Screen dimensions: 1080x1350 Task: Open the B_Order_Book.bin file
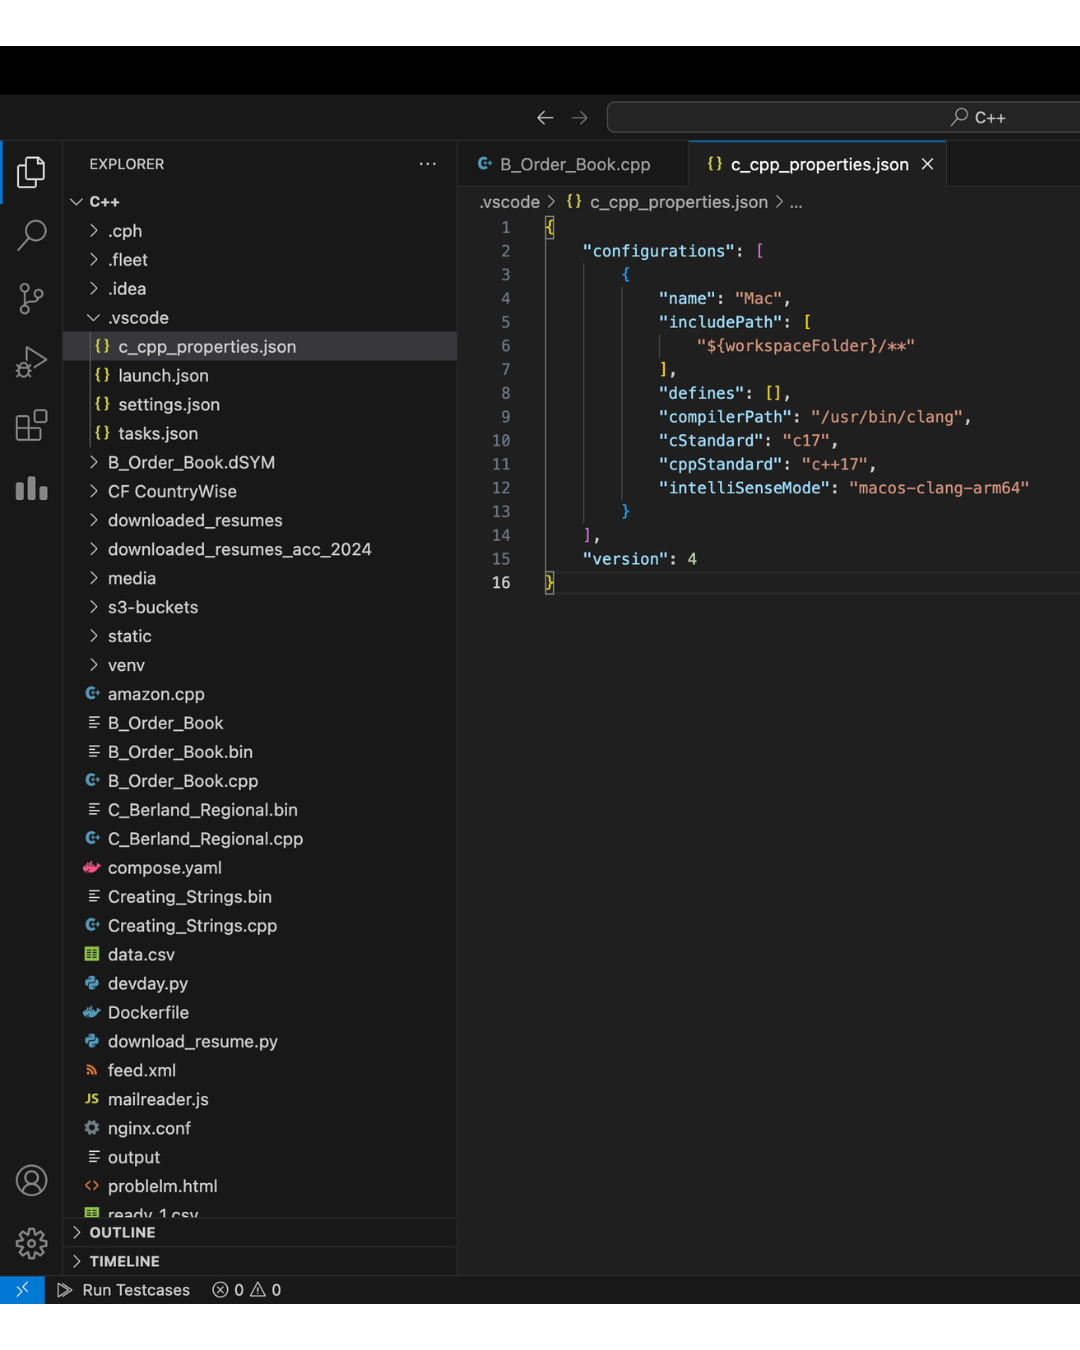point(260,753)
